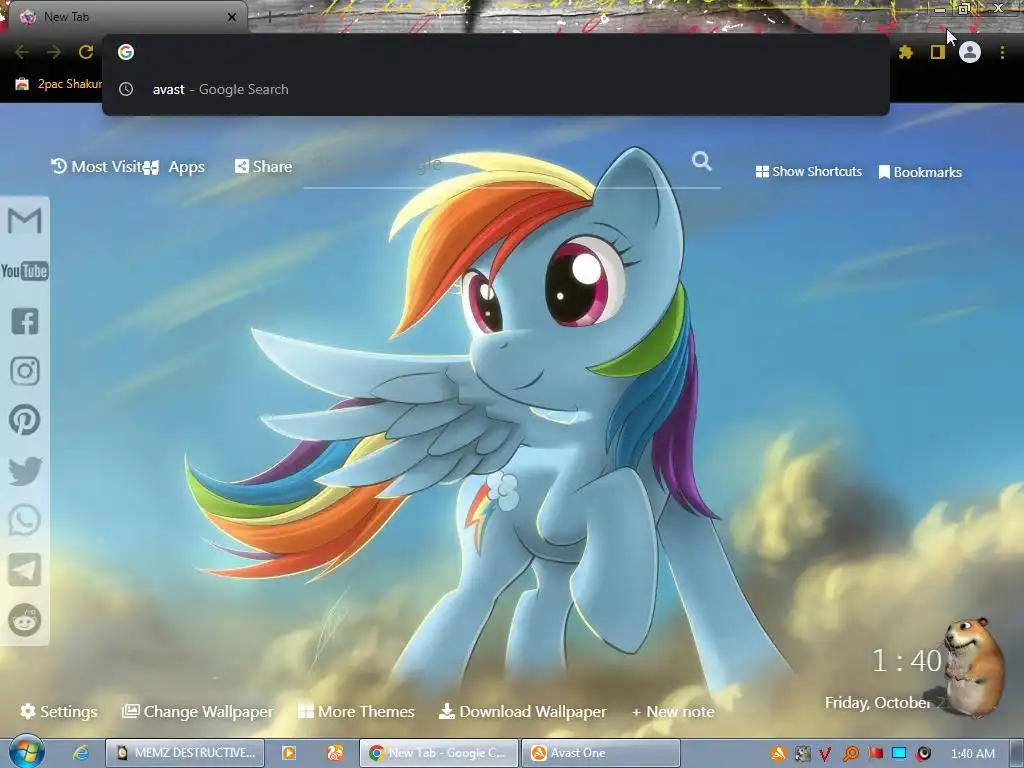Screen dimensions: 1024x768
Task: Open the volume speaker tray icon
Action: (x=923, y=754)
